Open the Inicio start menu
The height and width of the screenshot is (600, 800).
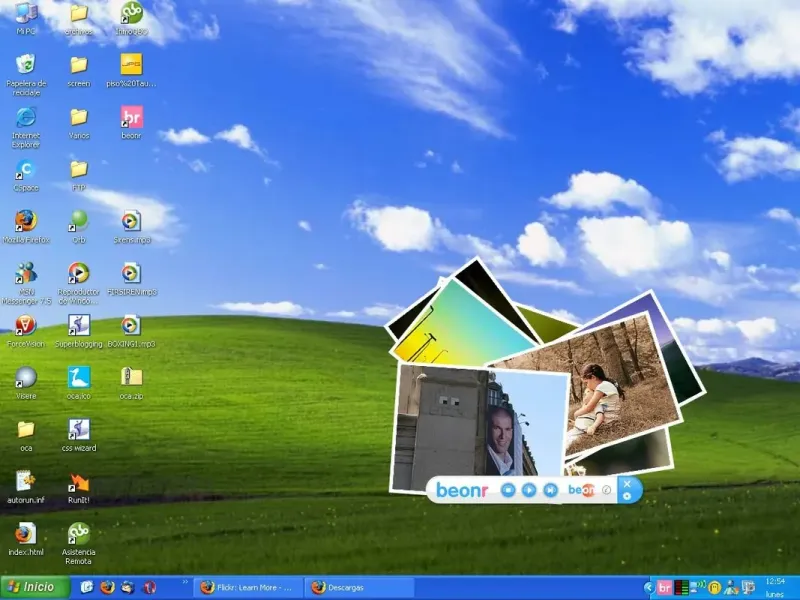(x=35, y=587)
